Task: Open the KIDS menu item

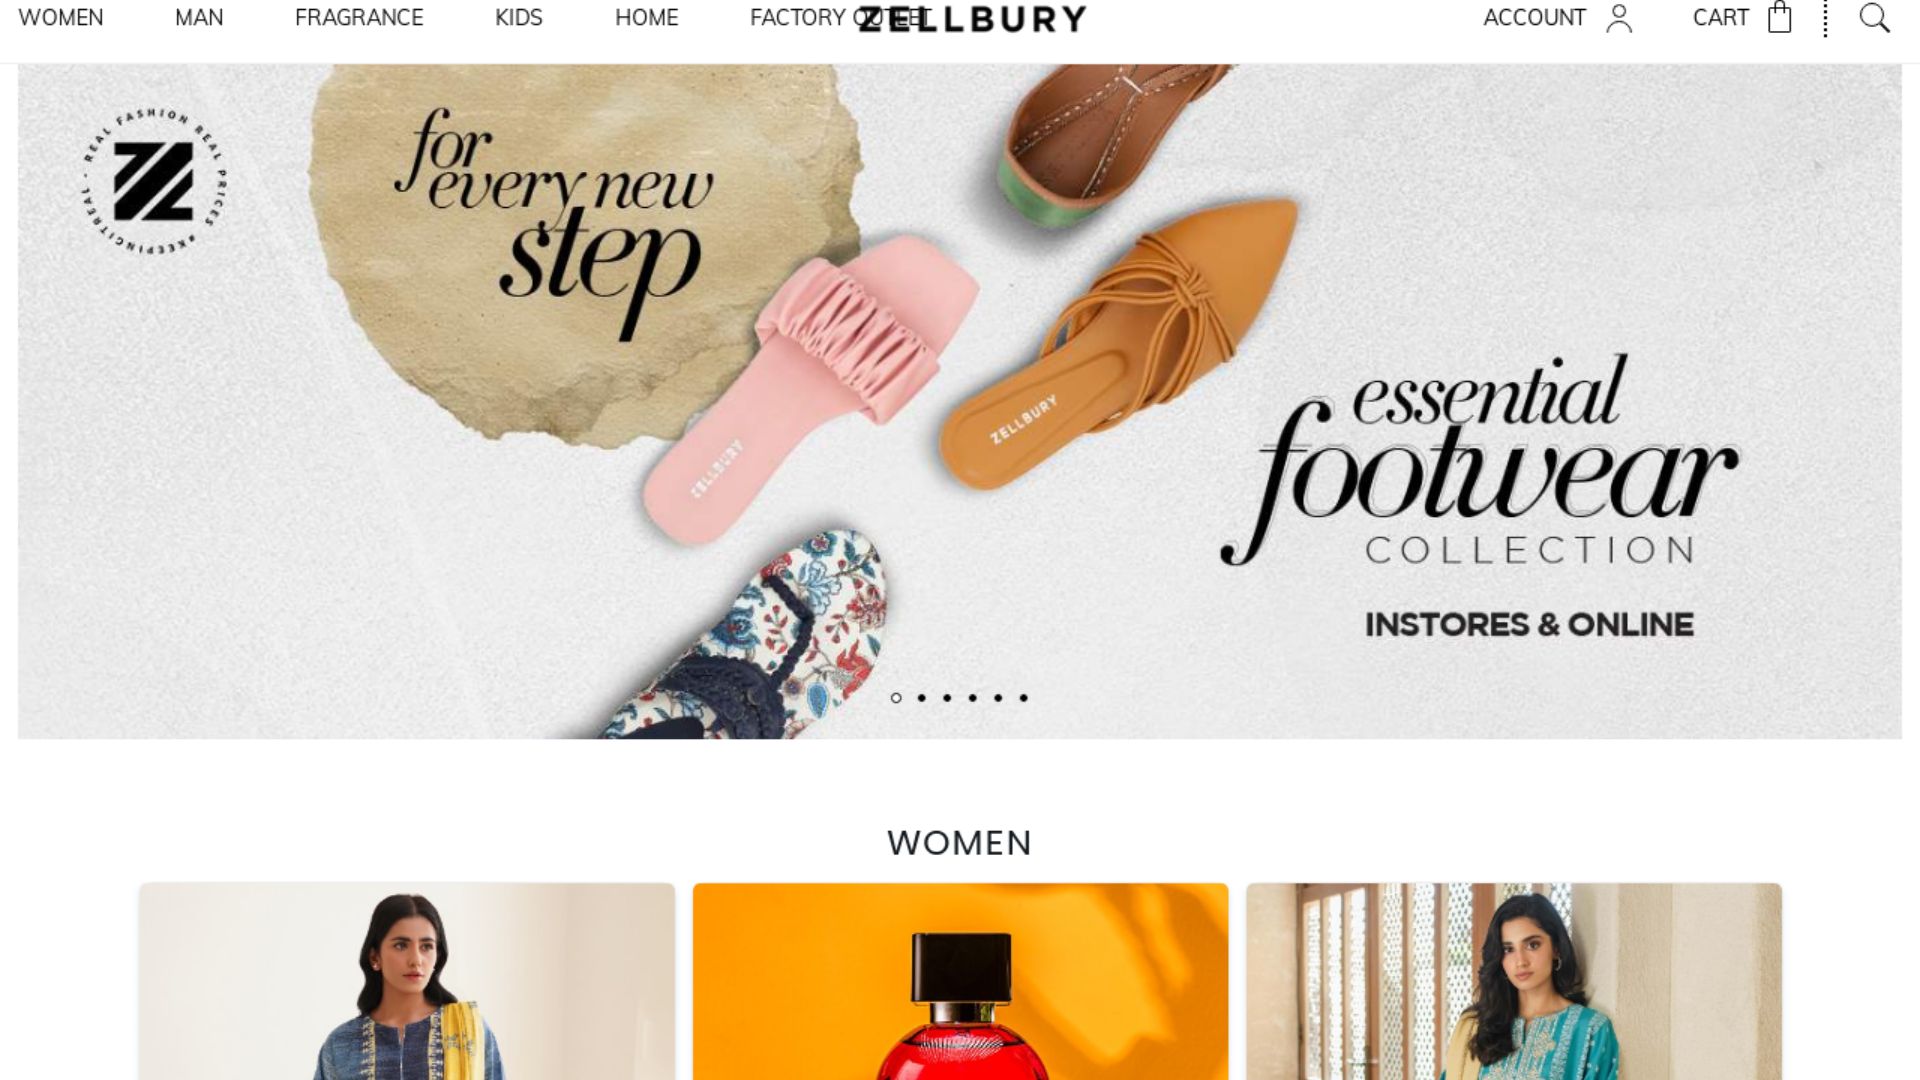Action: coord(519,18)
